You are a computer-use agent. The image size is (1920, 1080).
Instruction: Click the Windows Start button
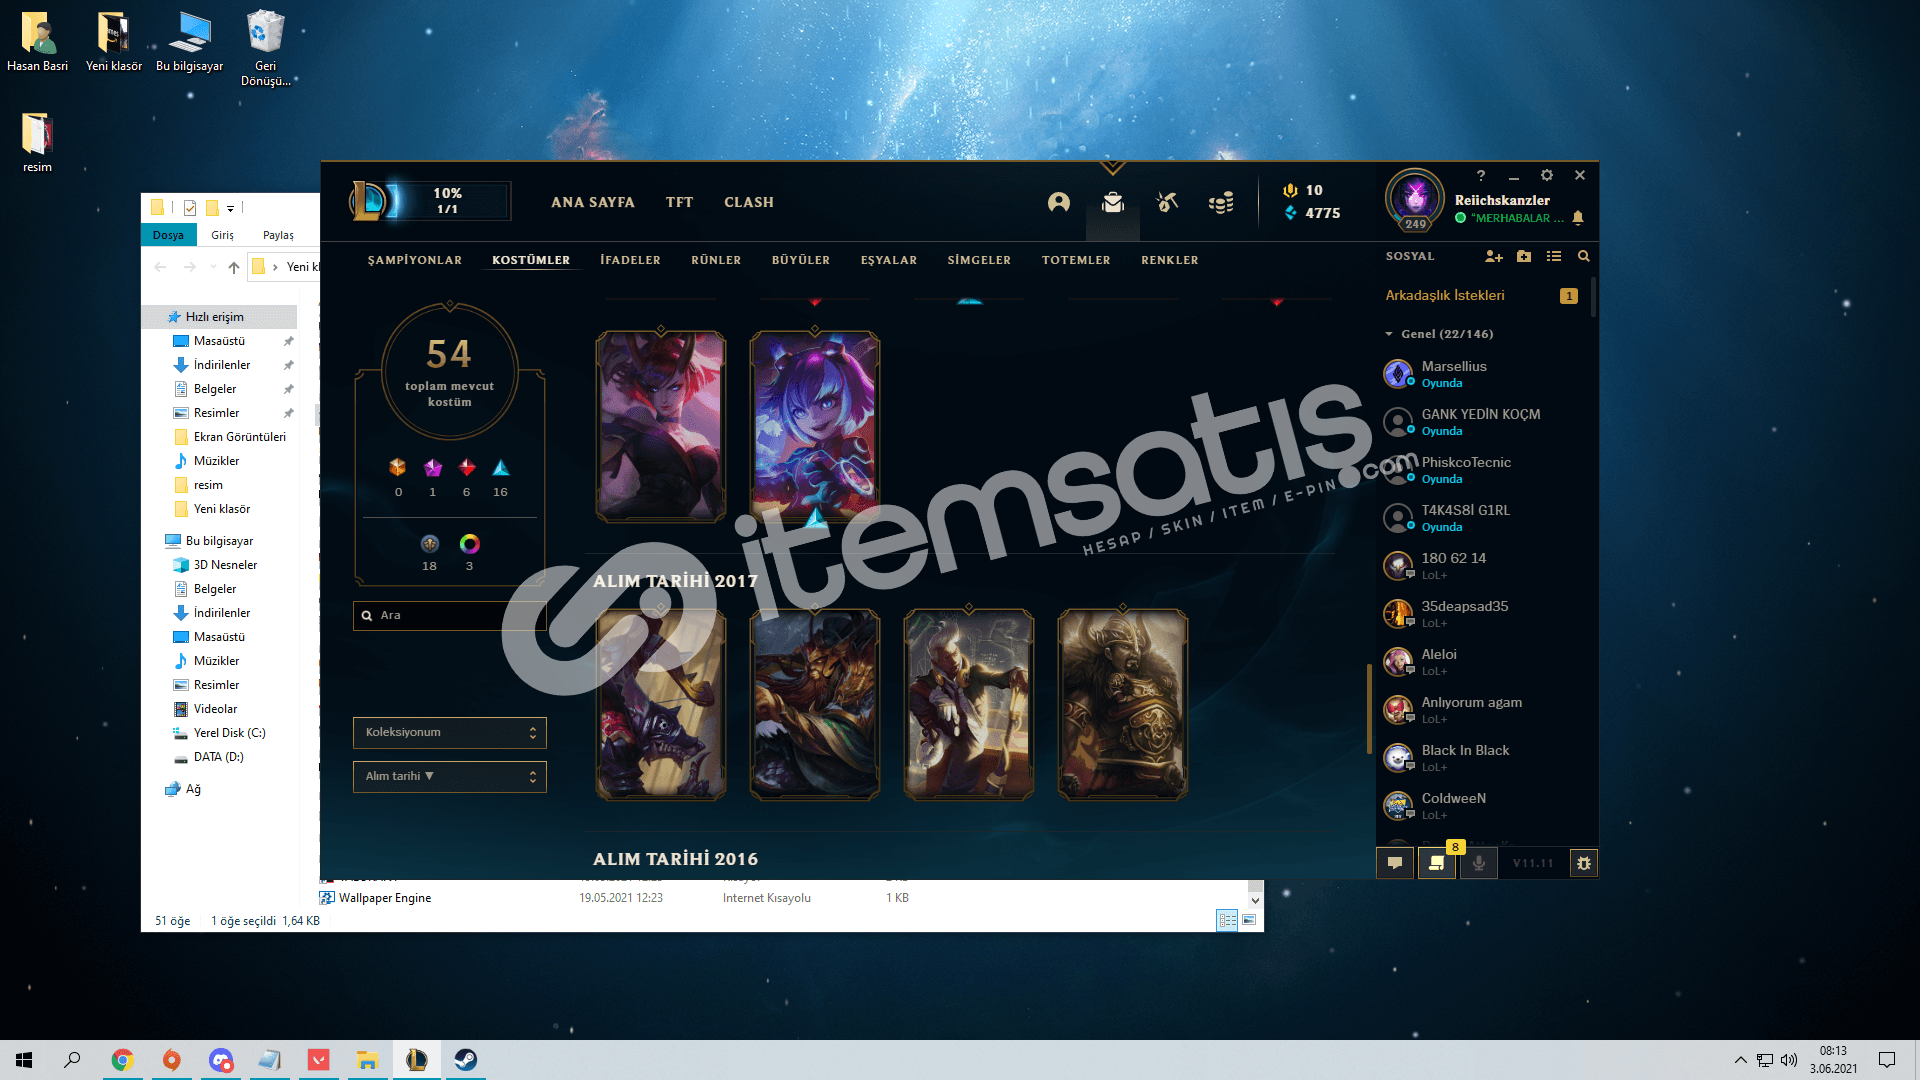point(24,1060)
